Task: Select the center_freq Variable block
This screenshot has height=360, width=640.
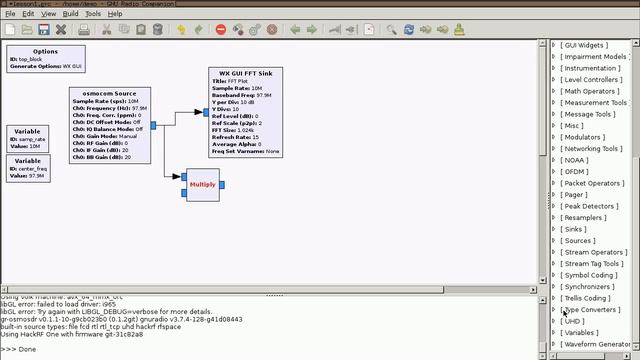Action: pyautogui.click(x=29, y=168)
